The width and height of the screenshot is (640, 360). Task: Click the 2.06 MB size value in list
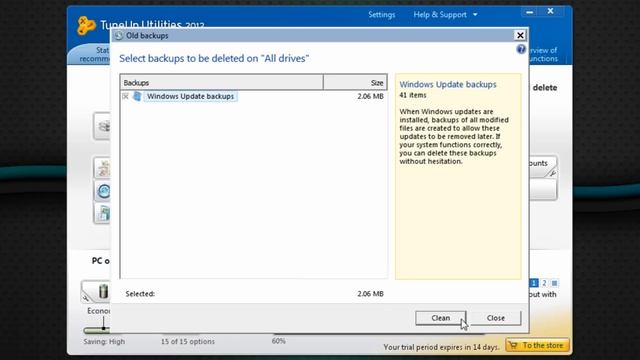coord(370,96)
